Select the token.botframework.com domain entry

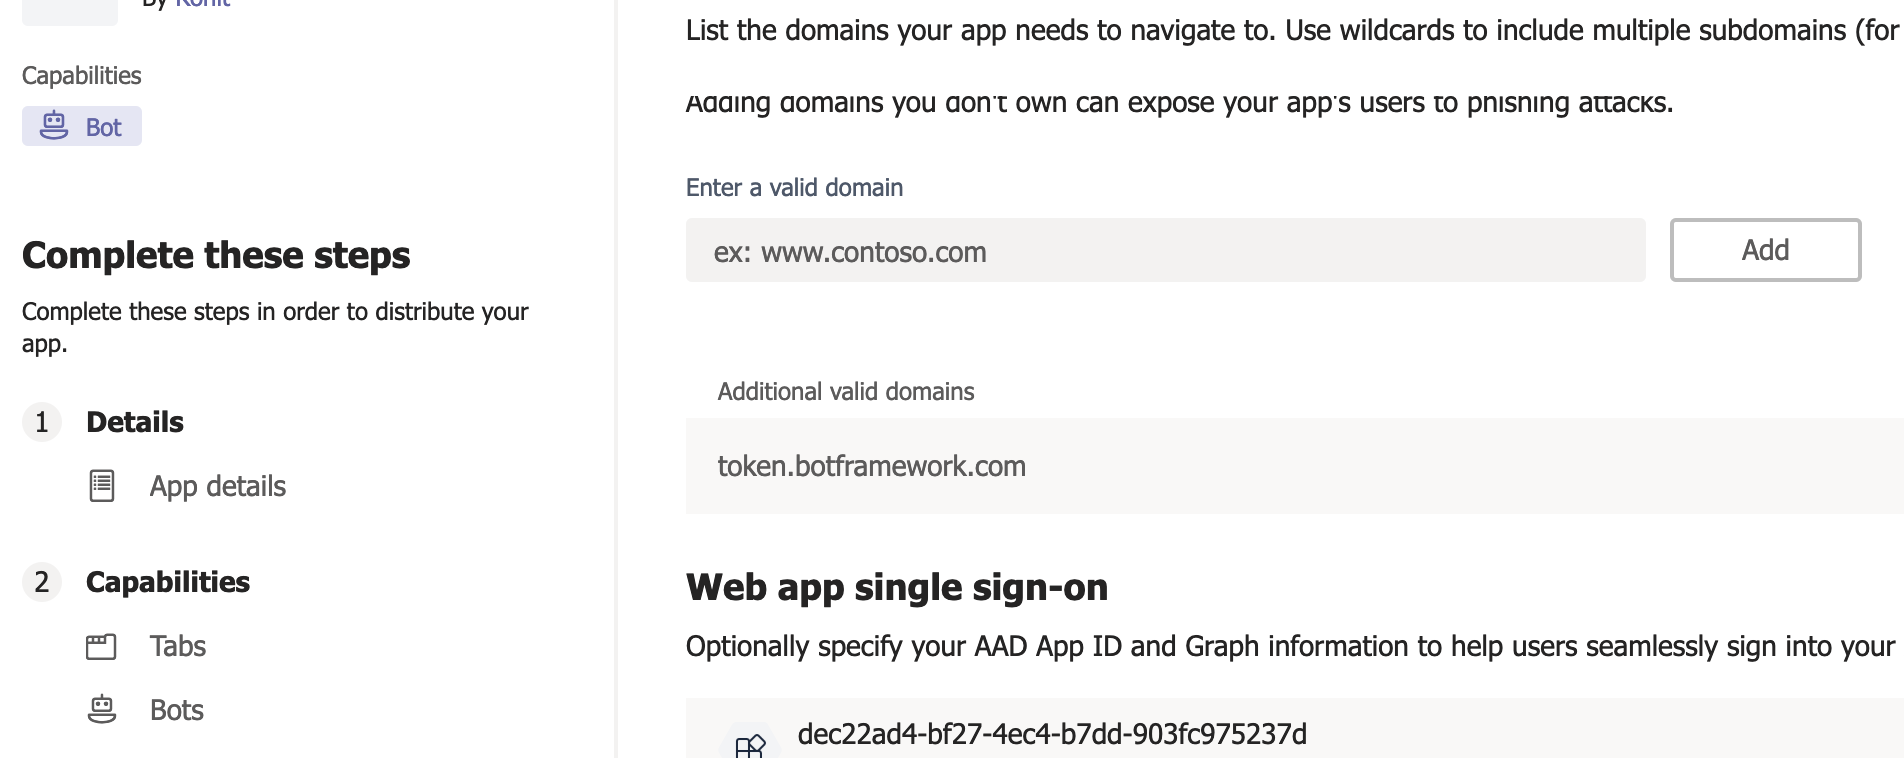[872, 465]
